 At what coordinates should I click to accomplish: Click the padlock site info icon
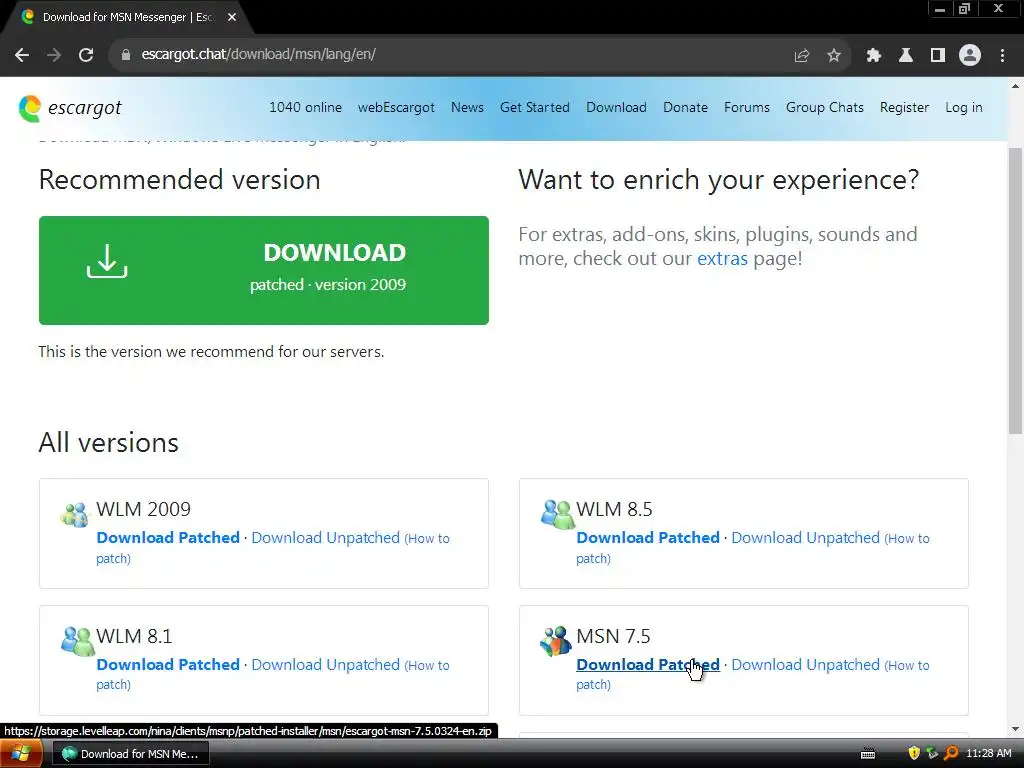coord(125,55)
